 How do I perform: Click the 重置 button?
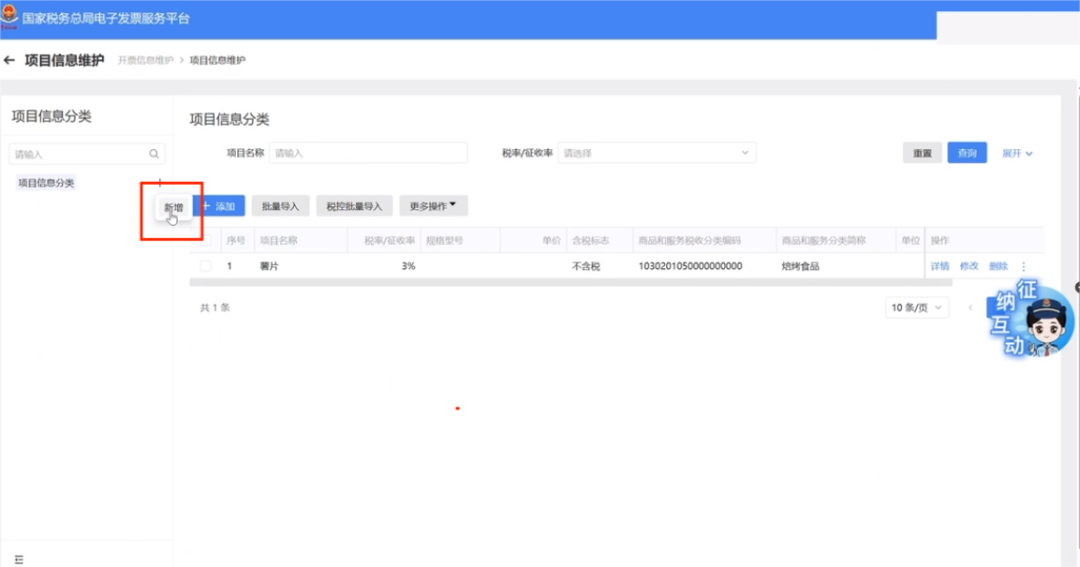pos(922,153)
